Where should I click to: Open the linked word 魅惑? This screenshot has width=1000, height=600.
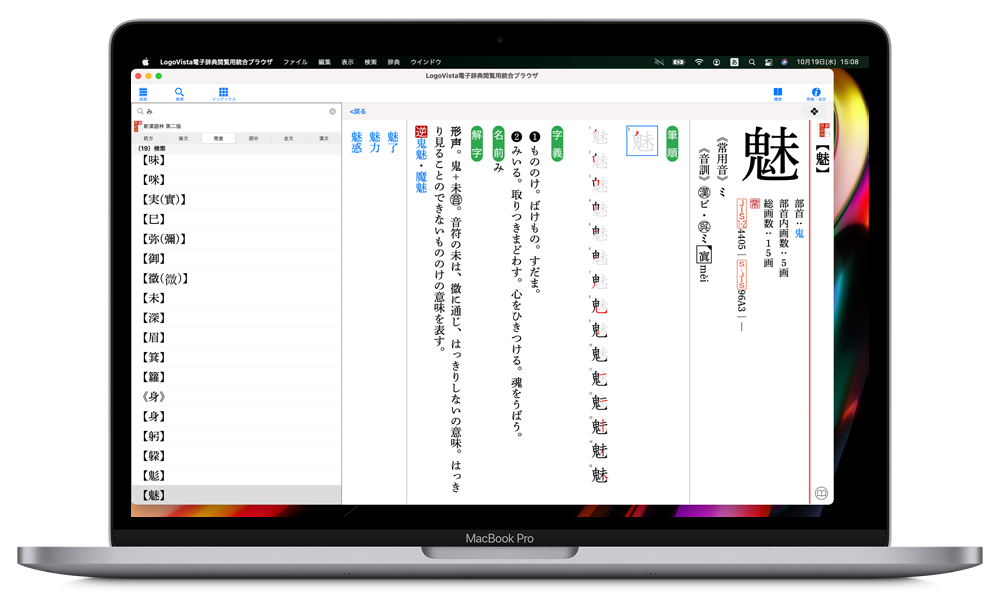click(357, 142)
